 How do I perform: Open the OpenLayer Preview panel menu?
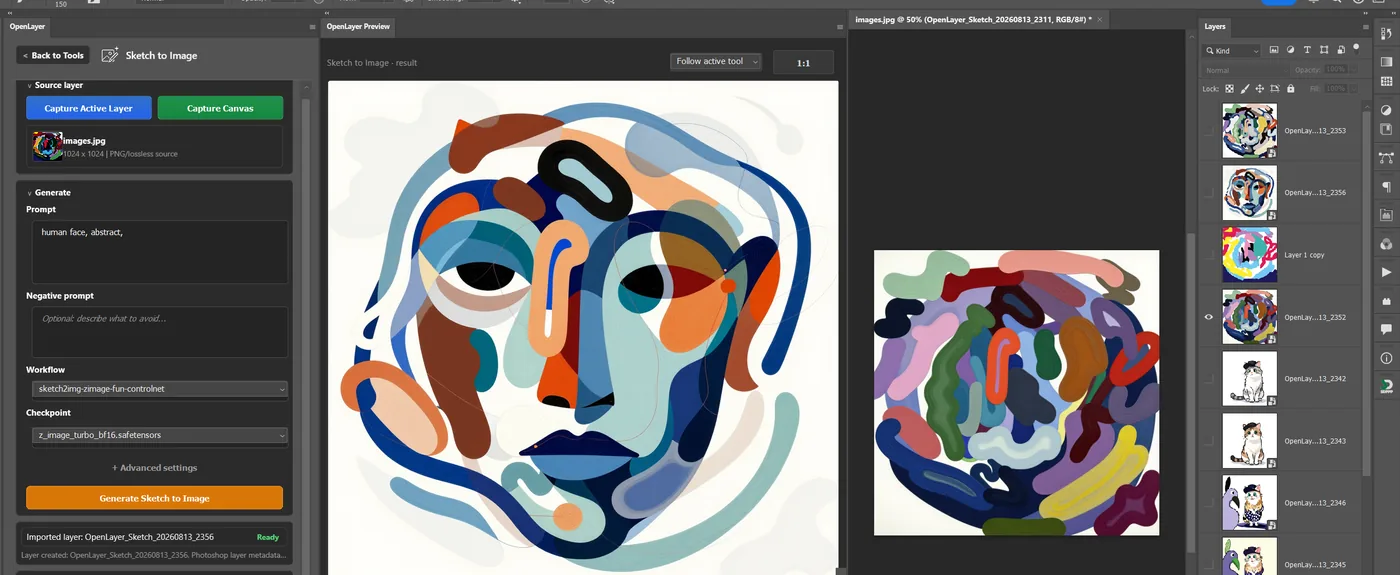pos(840,27)
